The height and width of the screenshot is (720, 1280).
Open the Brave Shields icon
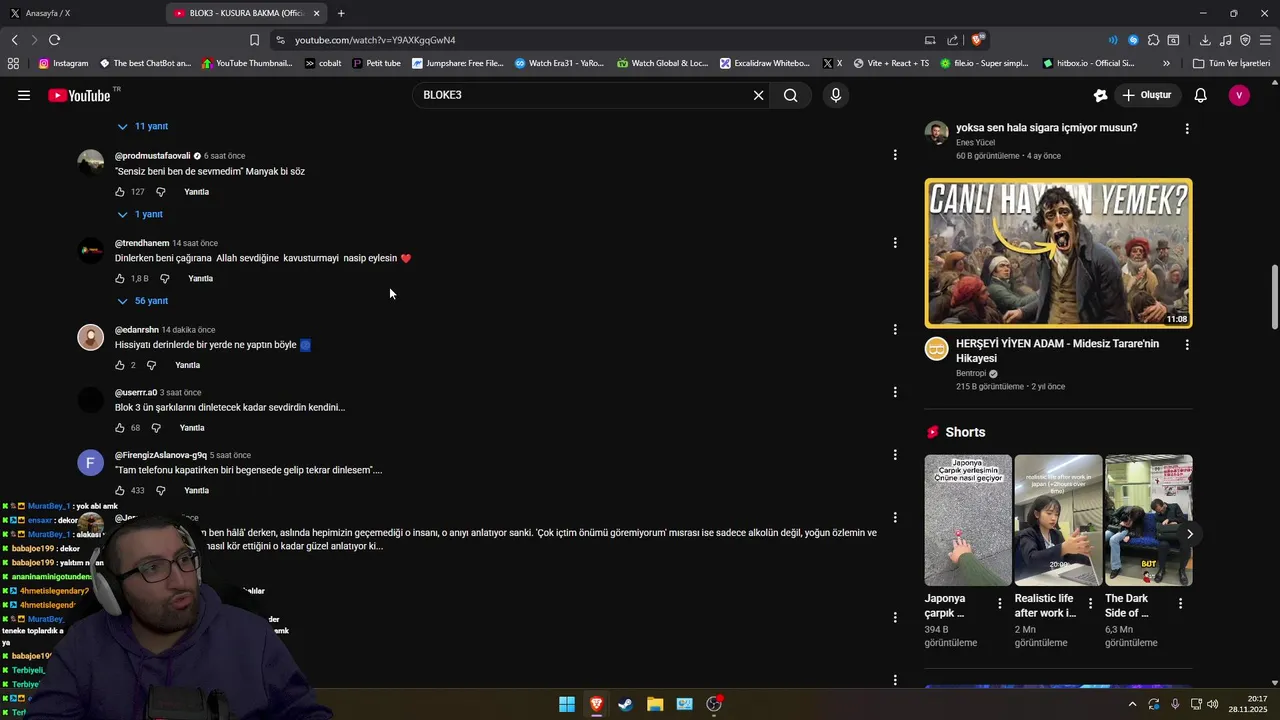[977, 40]
